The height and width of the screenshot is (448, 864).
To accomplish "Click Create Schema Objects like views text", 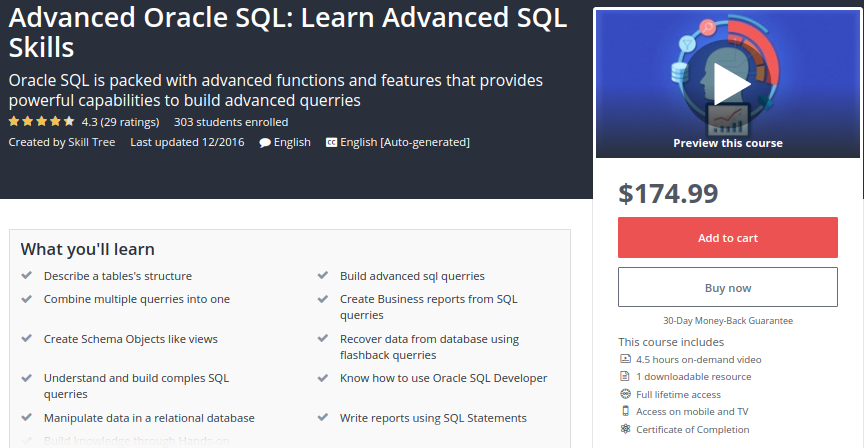I will click(x=131, y=339).
